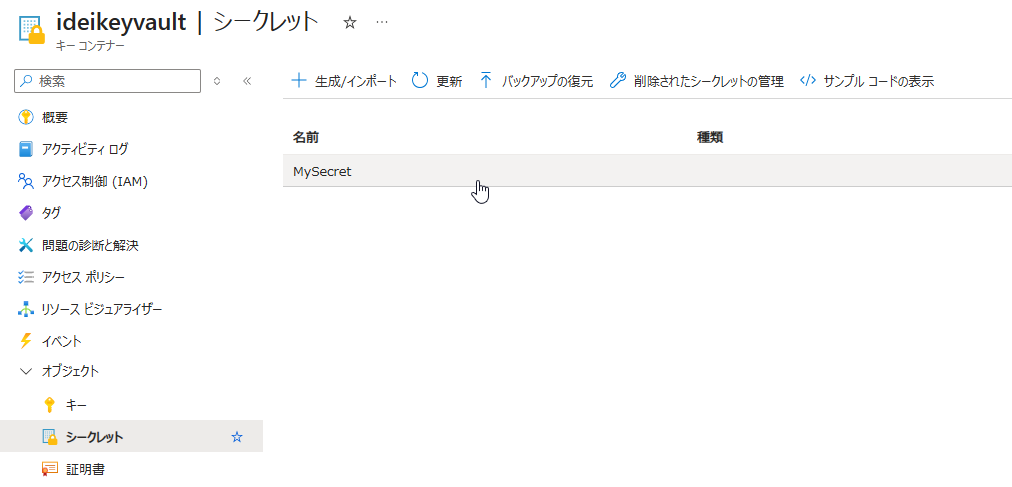Favorite シークレット with its sidebar star
Image resolution: width=1012 pixels, height=487 pixels.
[x=237, y=437]
